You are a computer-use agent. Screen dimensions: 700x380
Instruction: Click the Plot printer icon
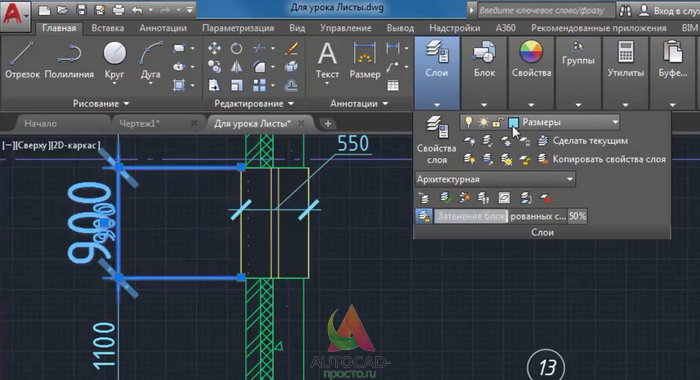coord(118,10)
